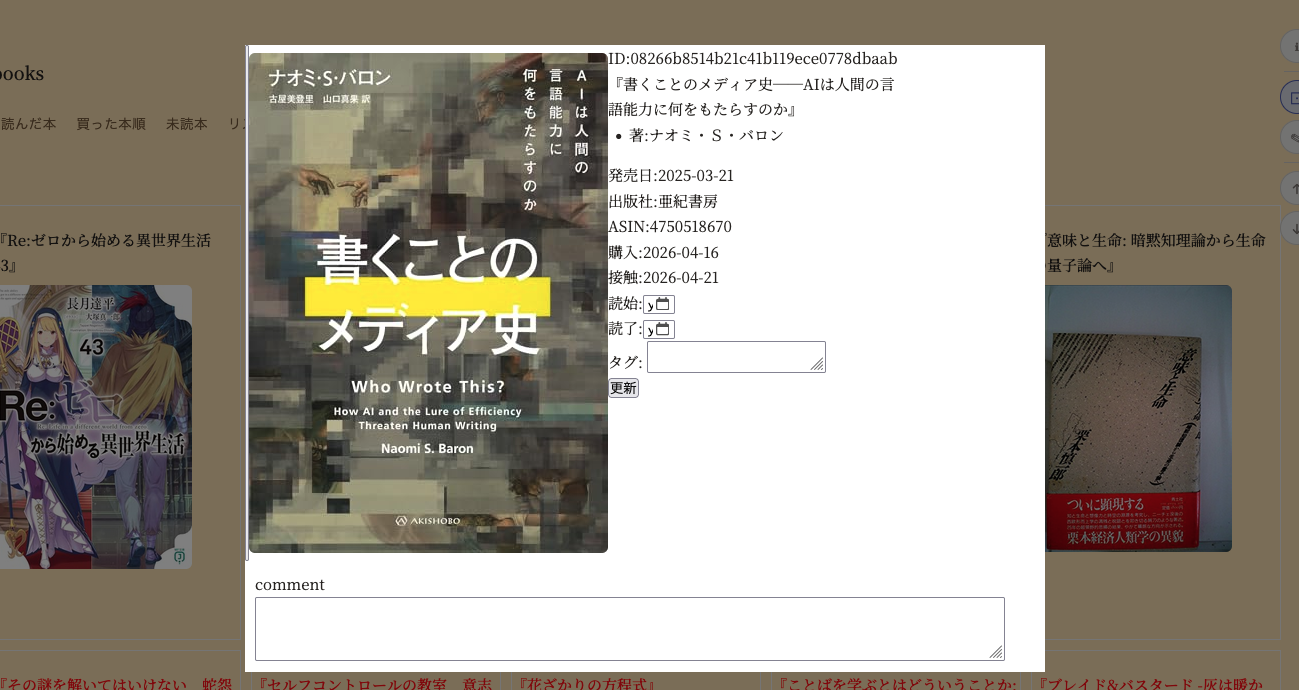
Task: Click the 書くことのメディア史 book cover image
Action: coord(428,303)
